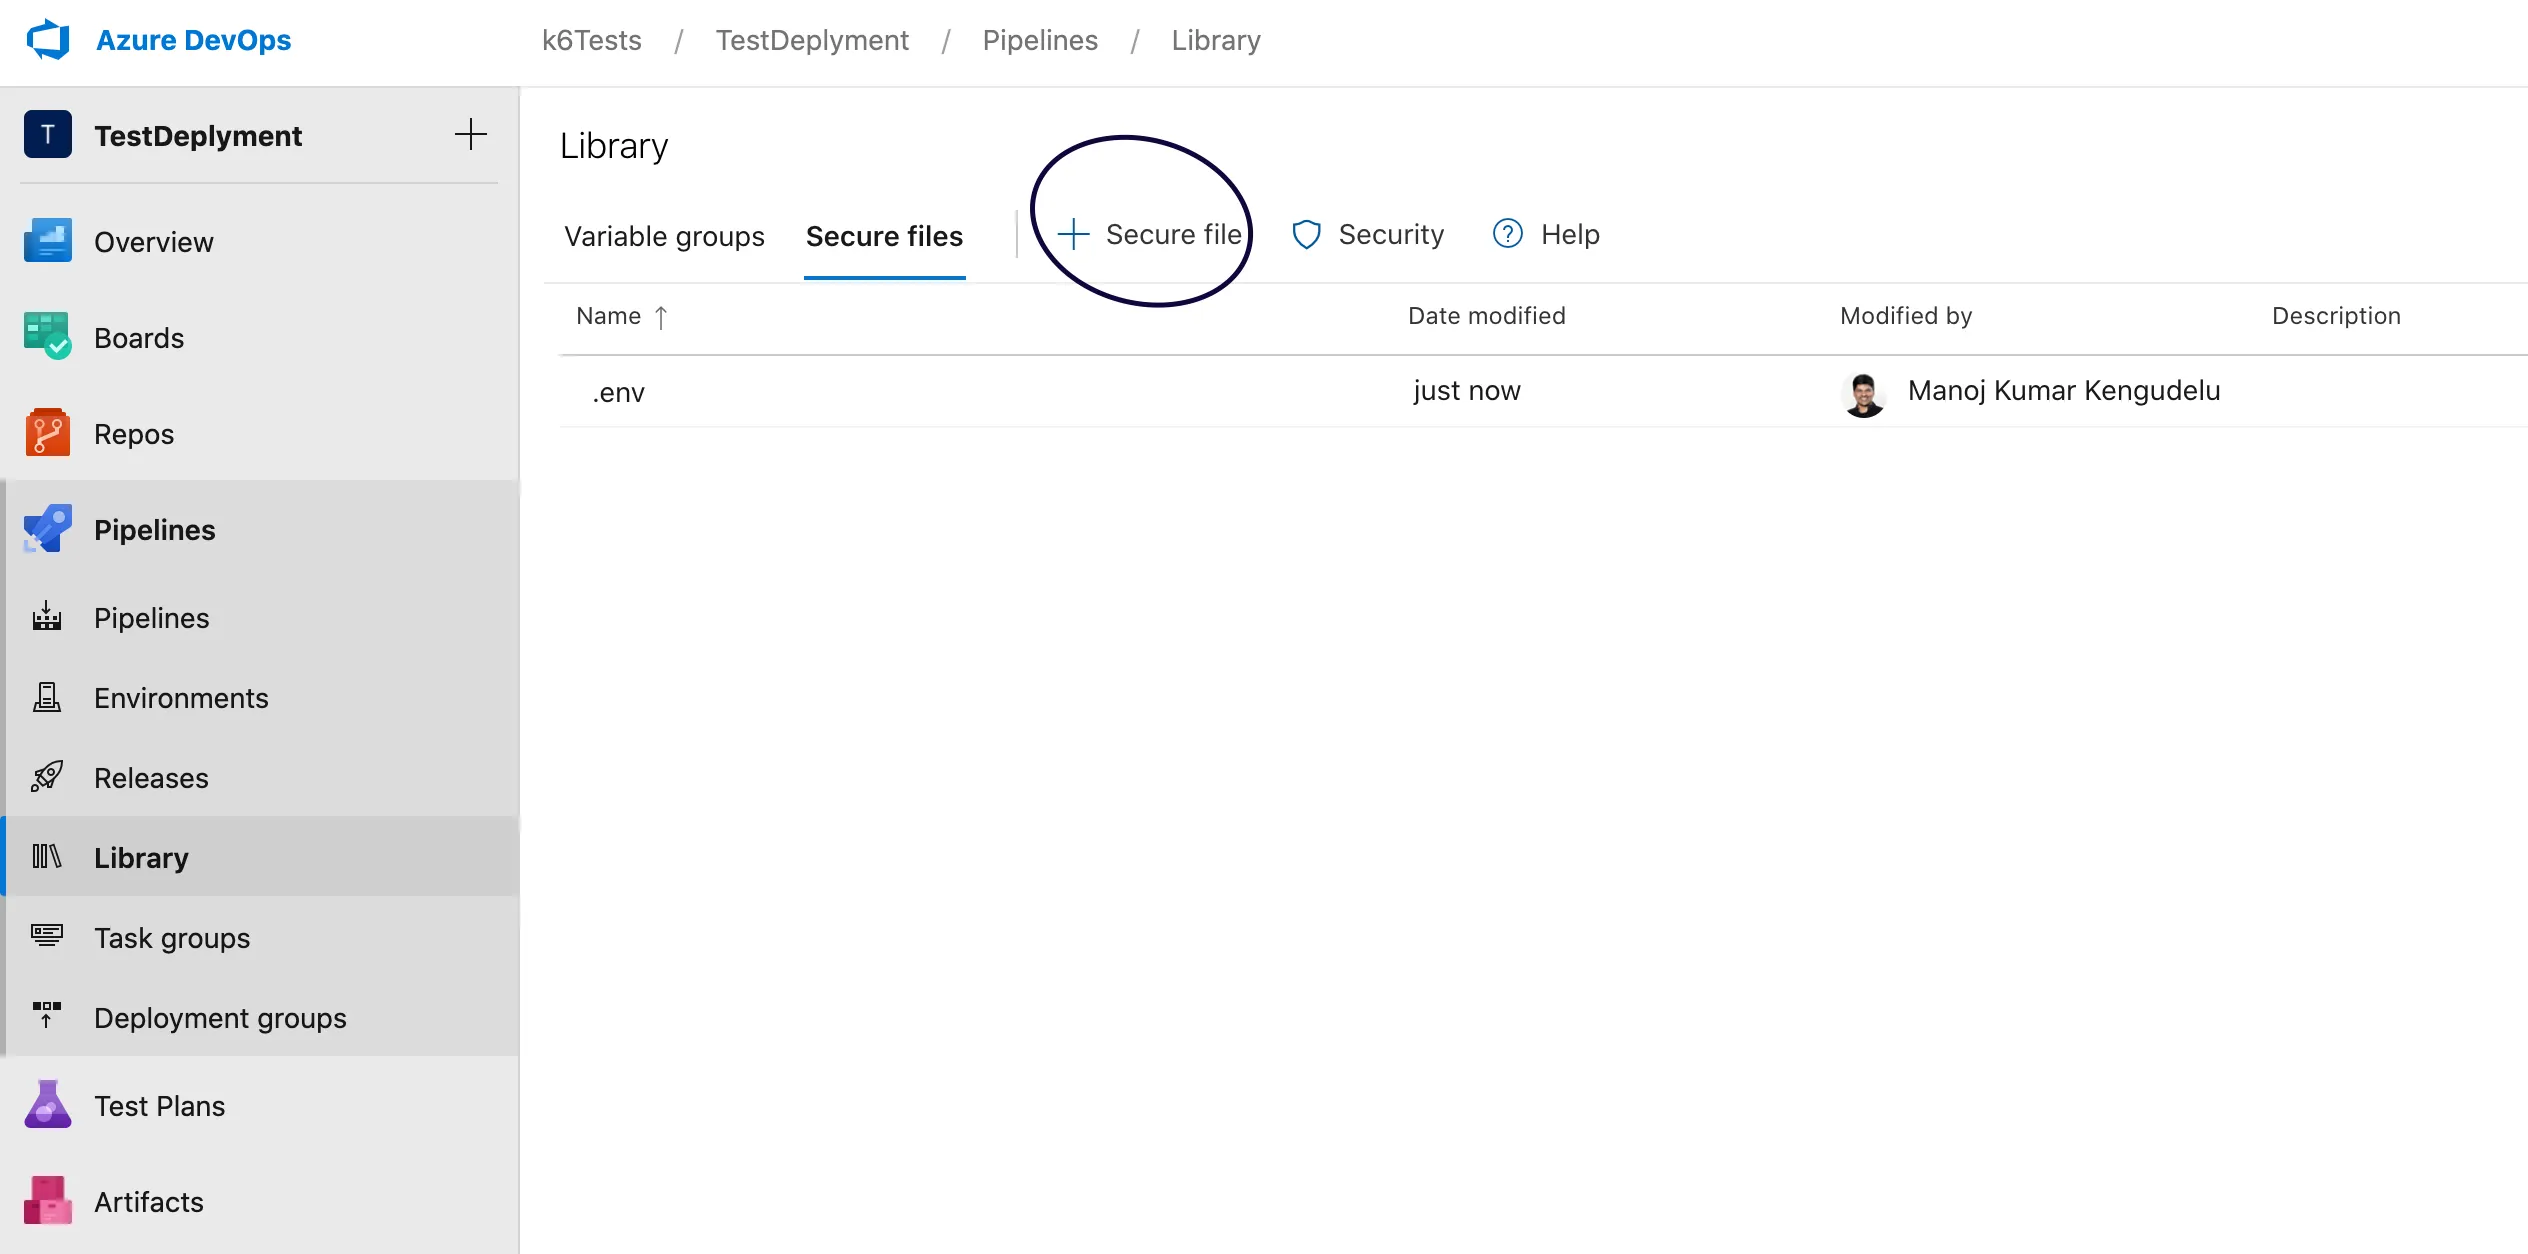2528x1254 pixels.
Task: Add a new Secure file
Action: click(1150, 234)
